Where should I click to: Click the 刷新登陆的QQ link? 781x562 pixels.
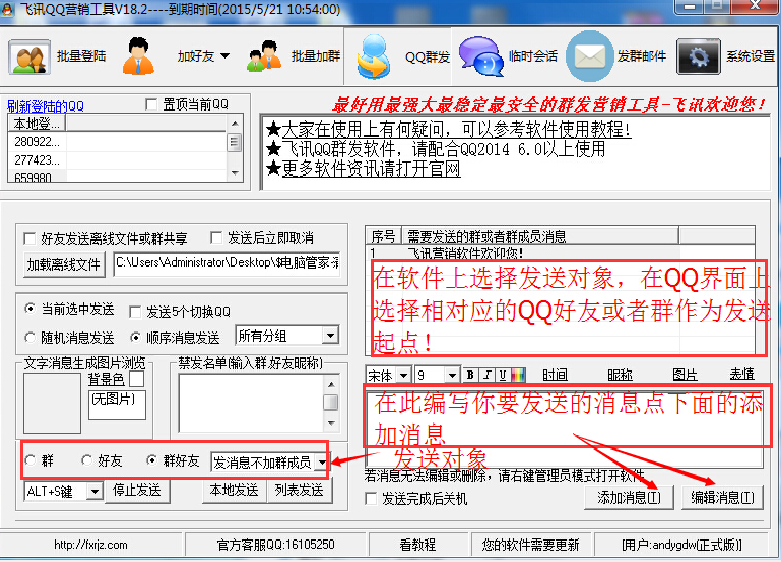(x=45, y=106)
